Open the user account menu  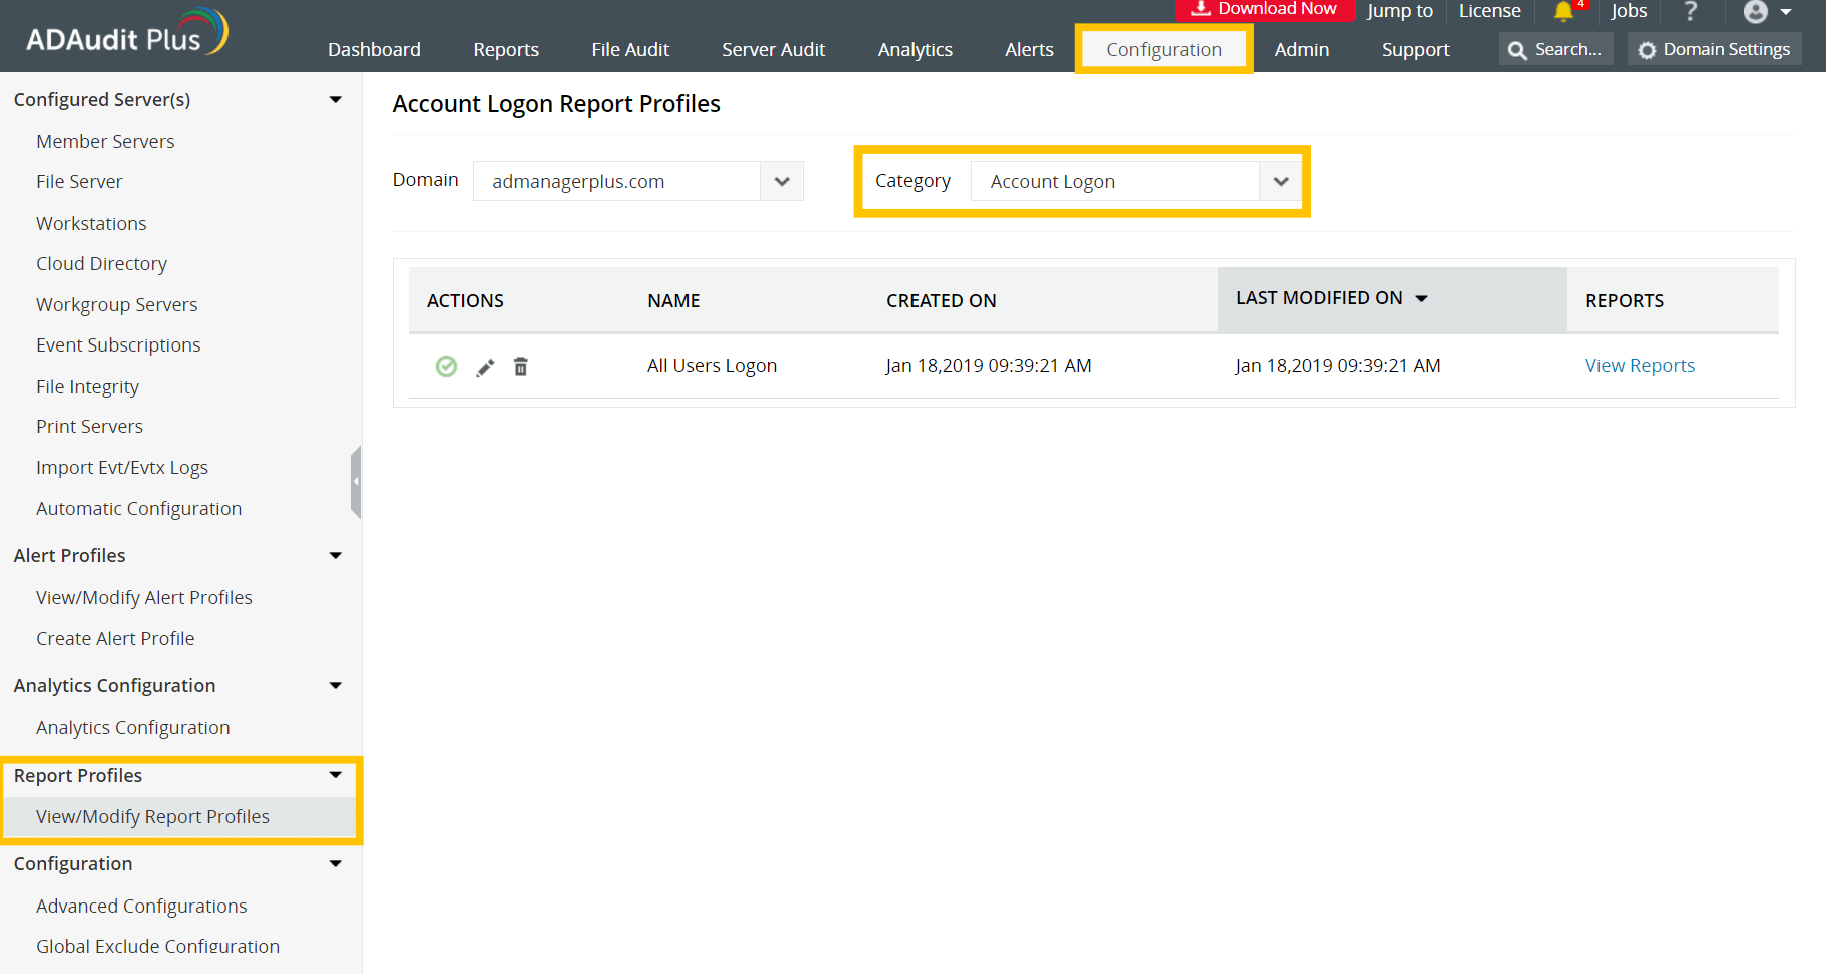(x=1758, y=12)
